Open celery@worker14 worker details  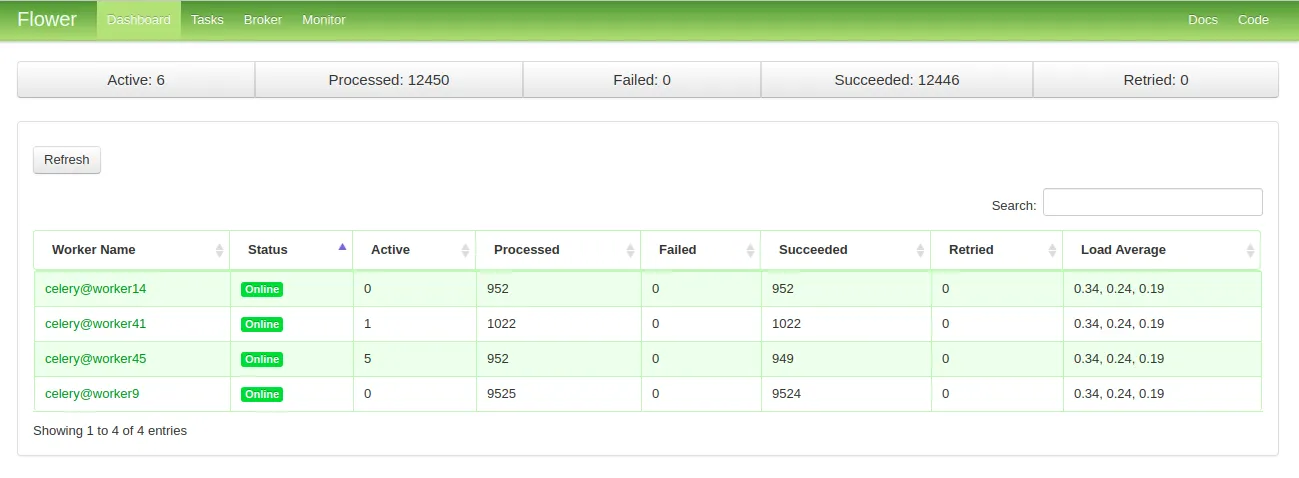click(x=96, y=289)
